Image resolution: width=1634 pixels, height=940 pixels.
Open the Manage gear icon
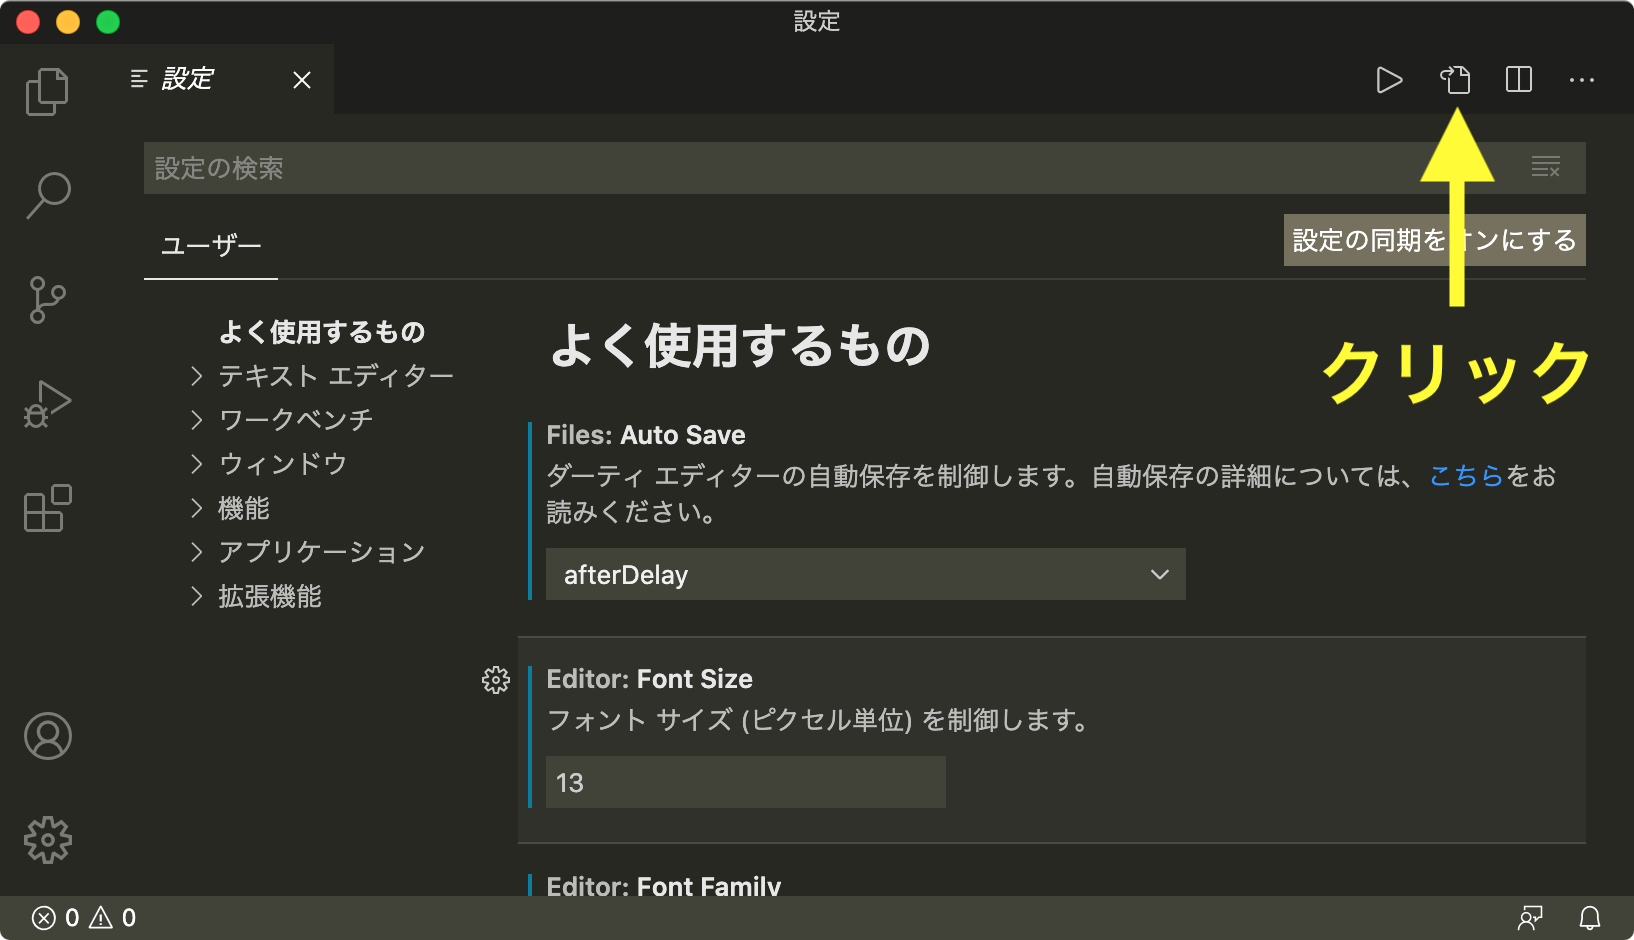tap(46, 840)
